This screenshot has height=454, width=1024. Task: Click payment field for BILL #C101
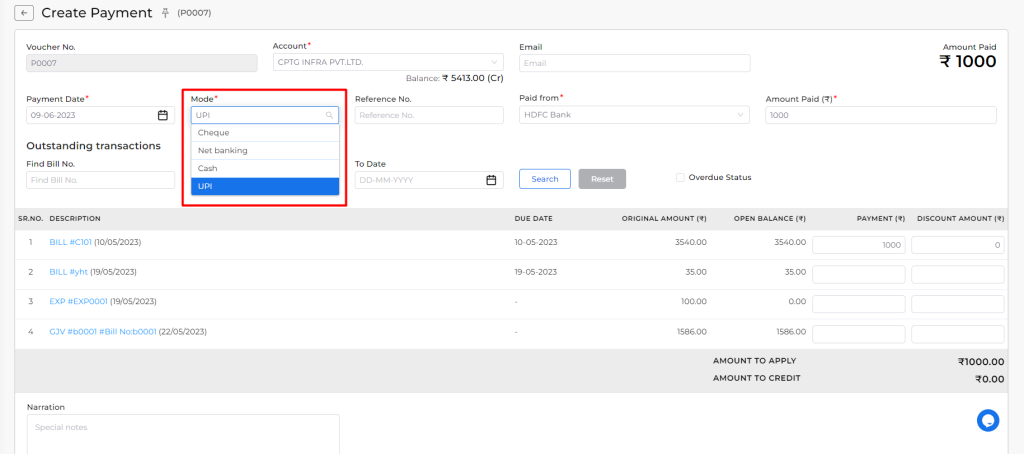coord(859,245)
